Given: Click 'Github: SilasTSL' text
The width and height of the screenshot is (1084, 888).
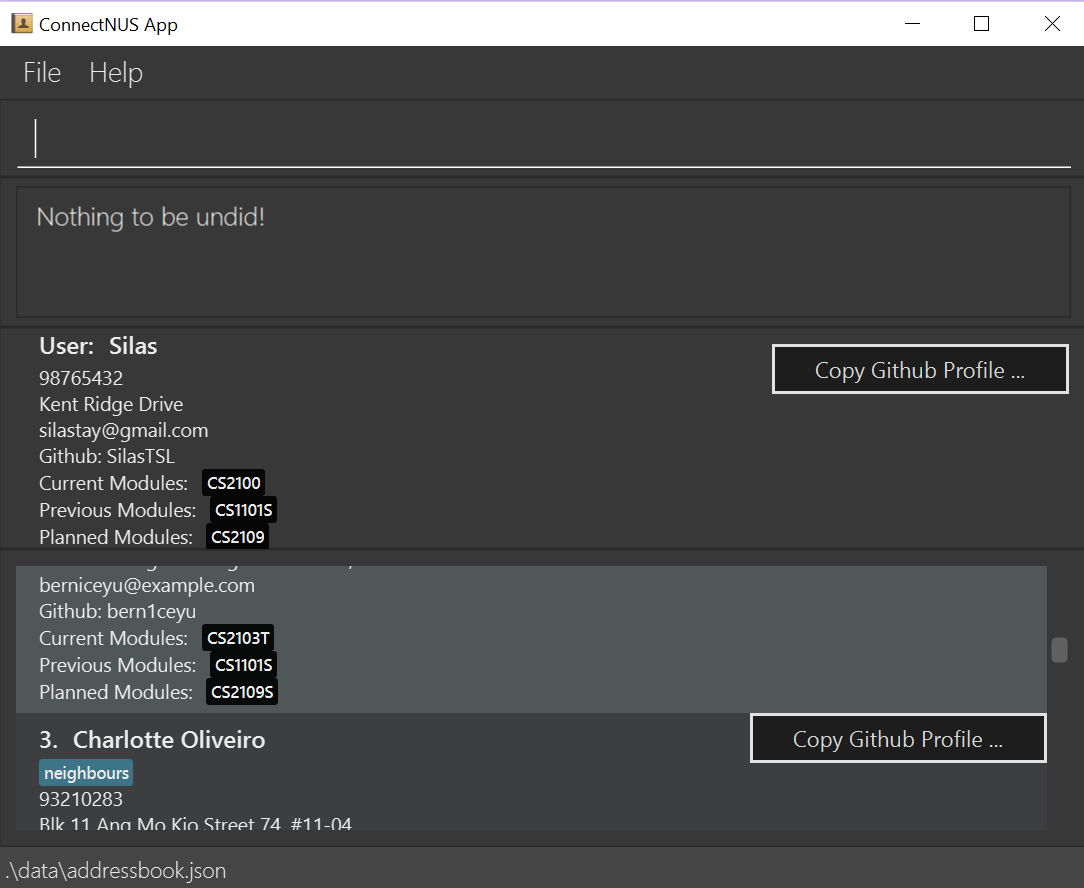Looking at the screenshot, I should coord(106,456).
